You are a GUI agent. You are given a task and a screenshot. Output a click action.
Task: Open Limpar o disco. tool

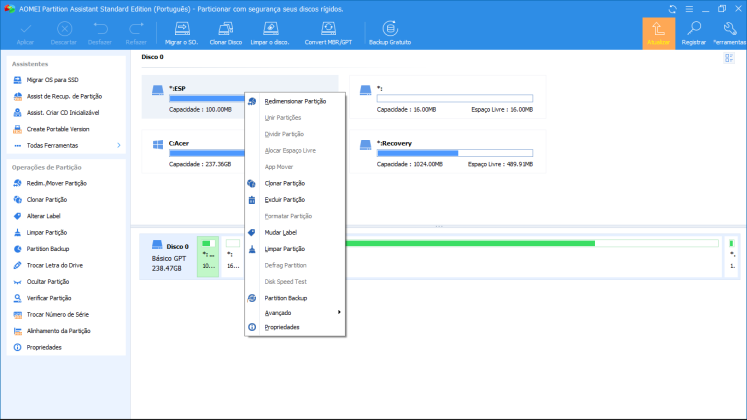pyautogui.click(x=270, y=33)
